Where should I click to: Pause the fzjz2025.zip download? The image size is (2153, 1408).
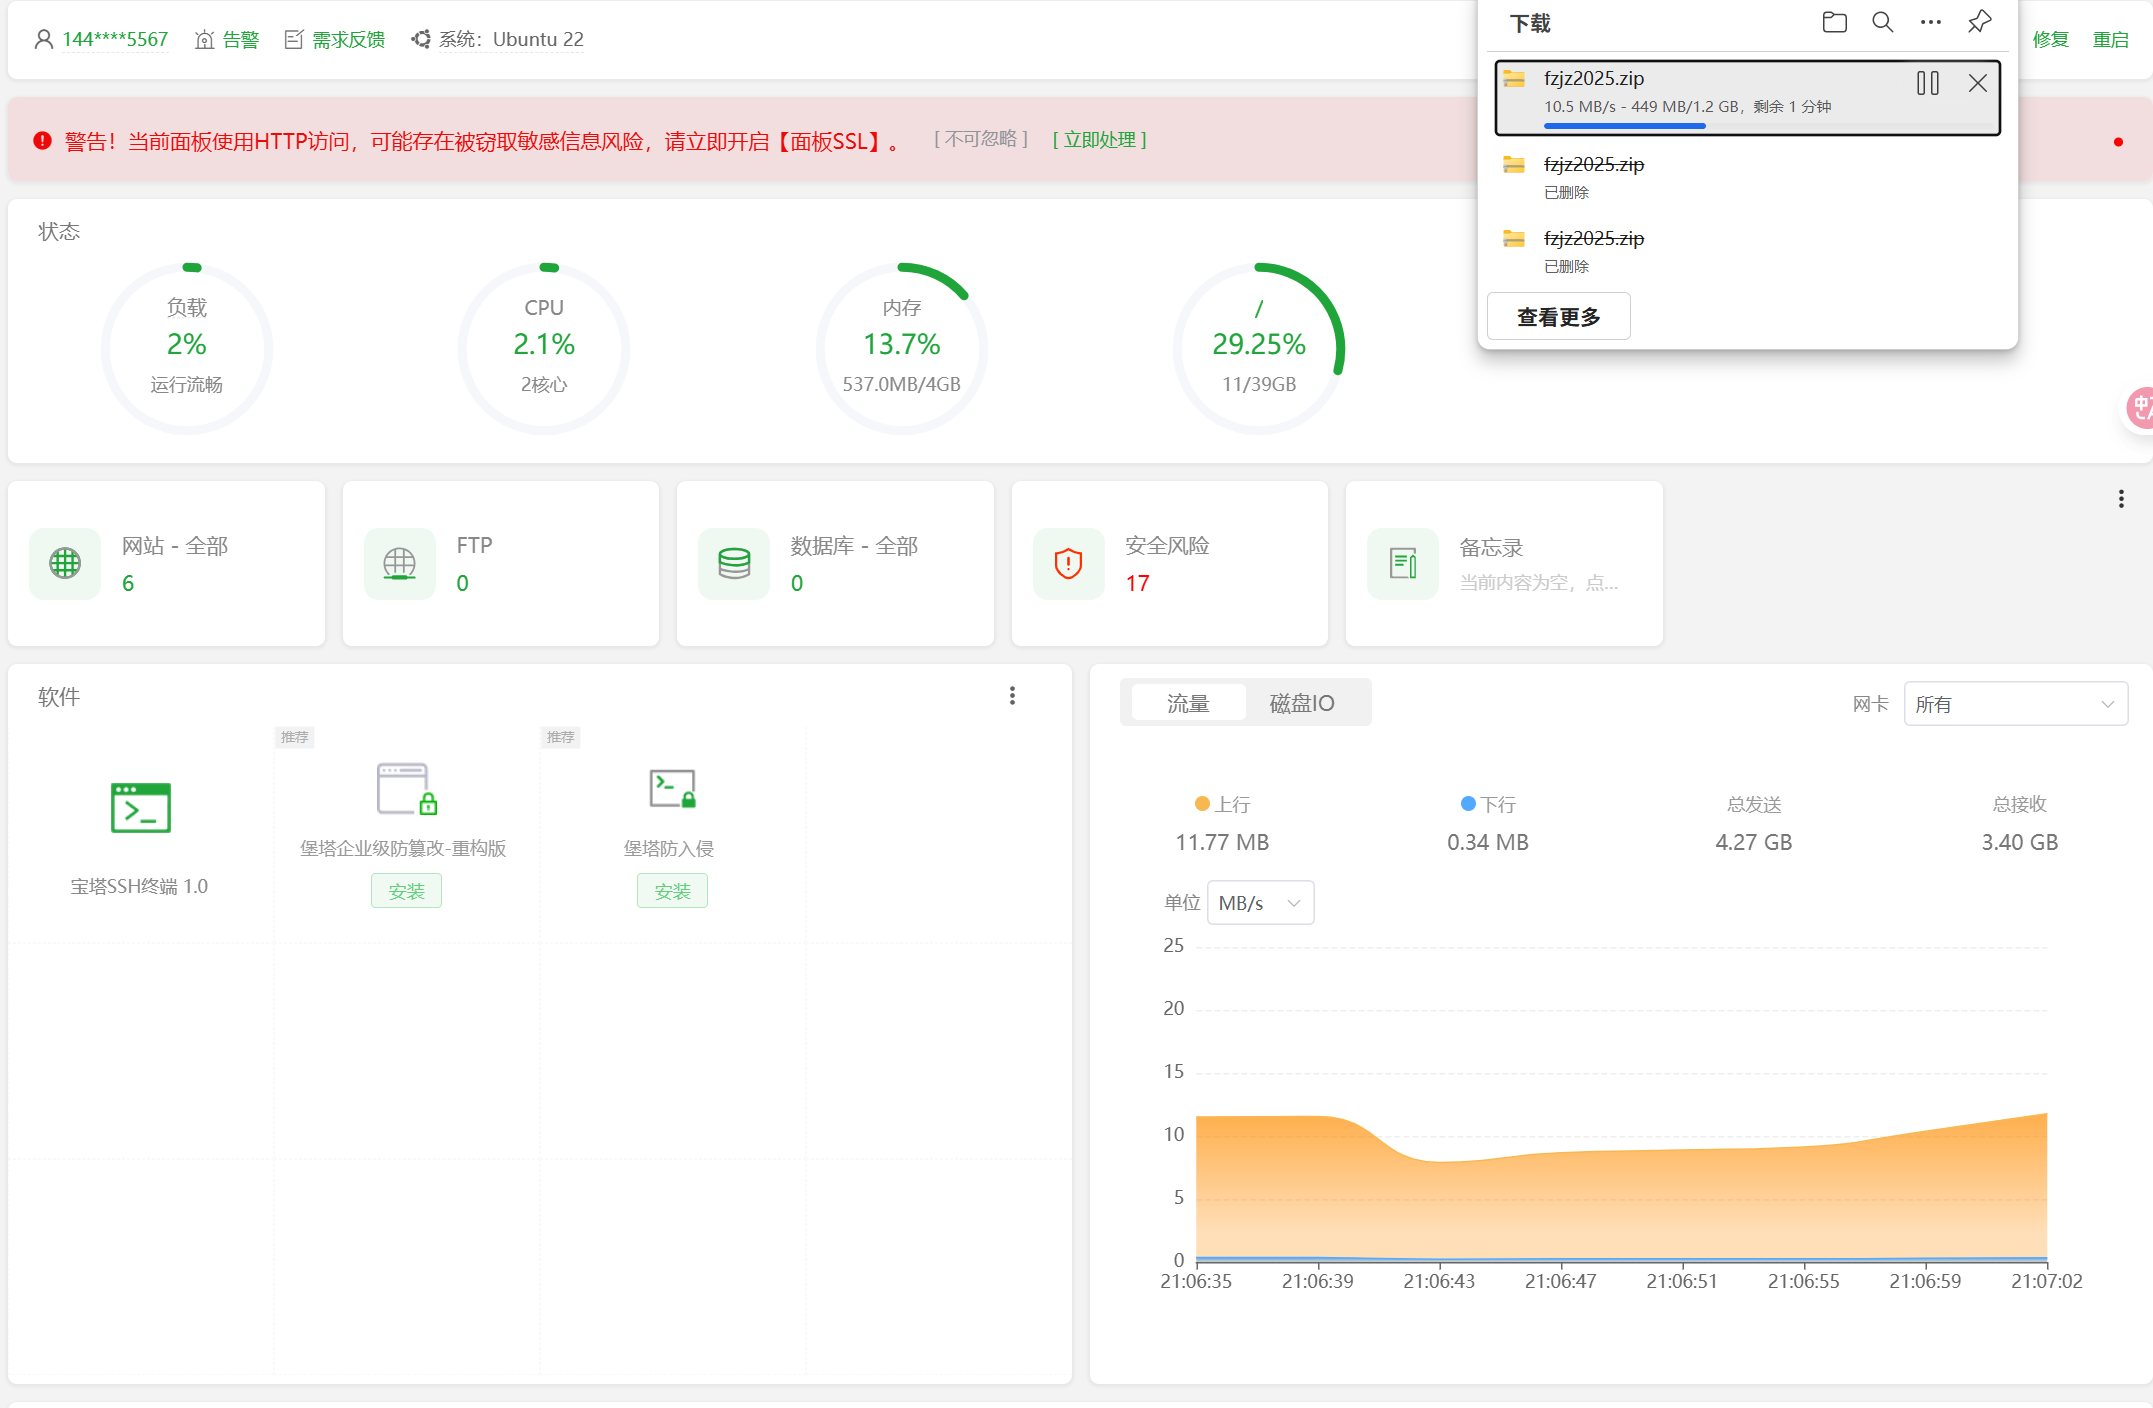coord(1928,83)
